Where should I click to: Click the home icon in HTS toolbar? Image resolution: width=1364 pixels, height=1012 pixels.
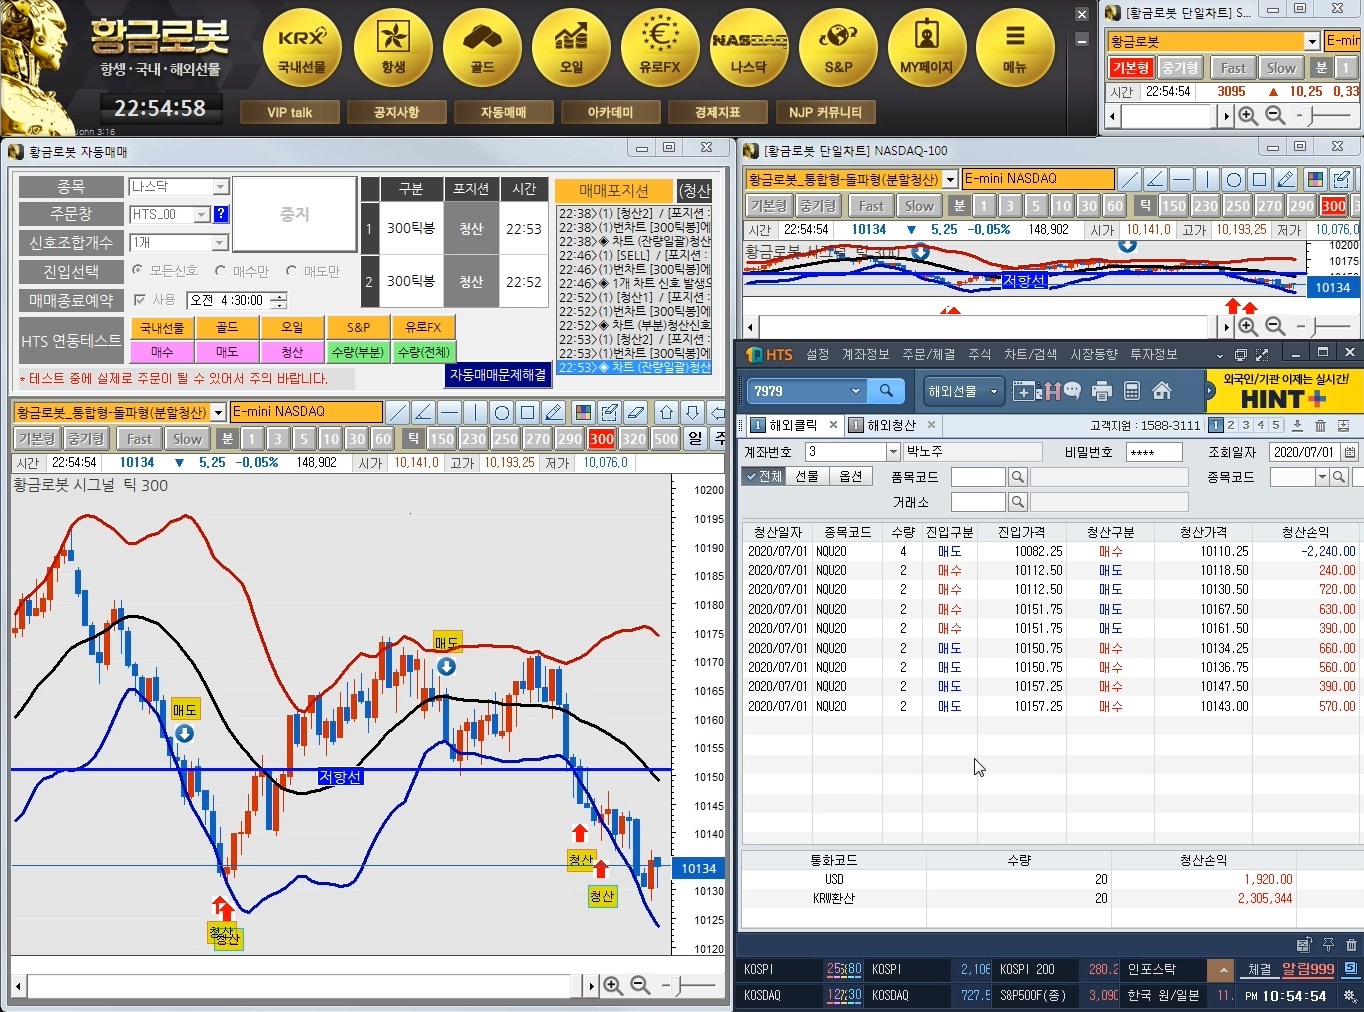1162,391
